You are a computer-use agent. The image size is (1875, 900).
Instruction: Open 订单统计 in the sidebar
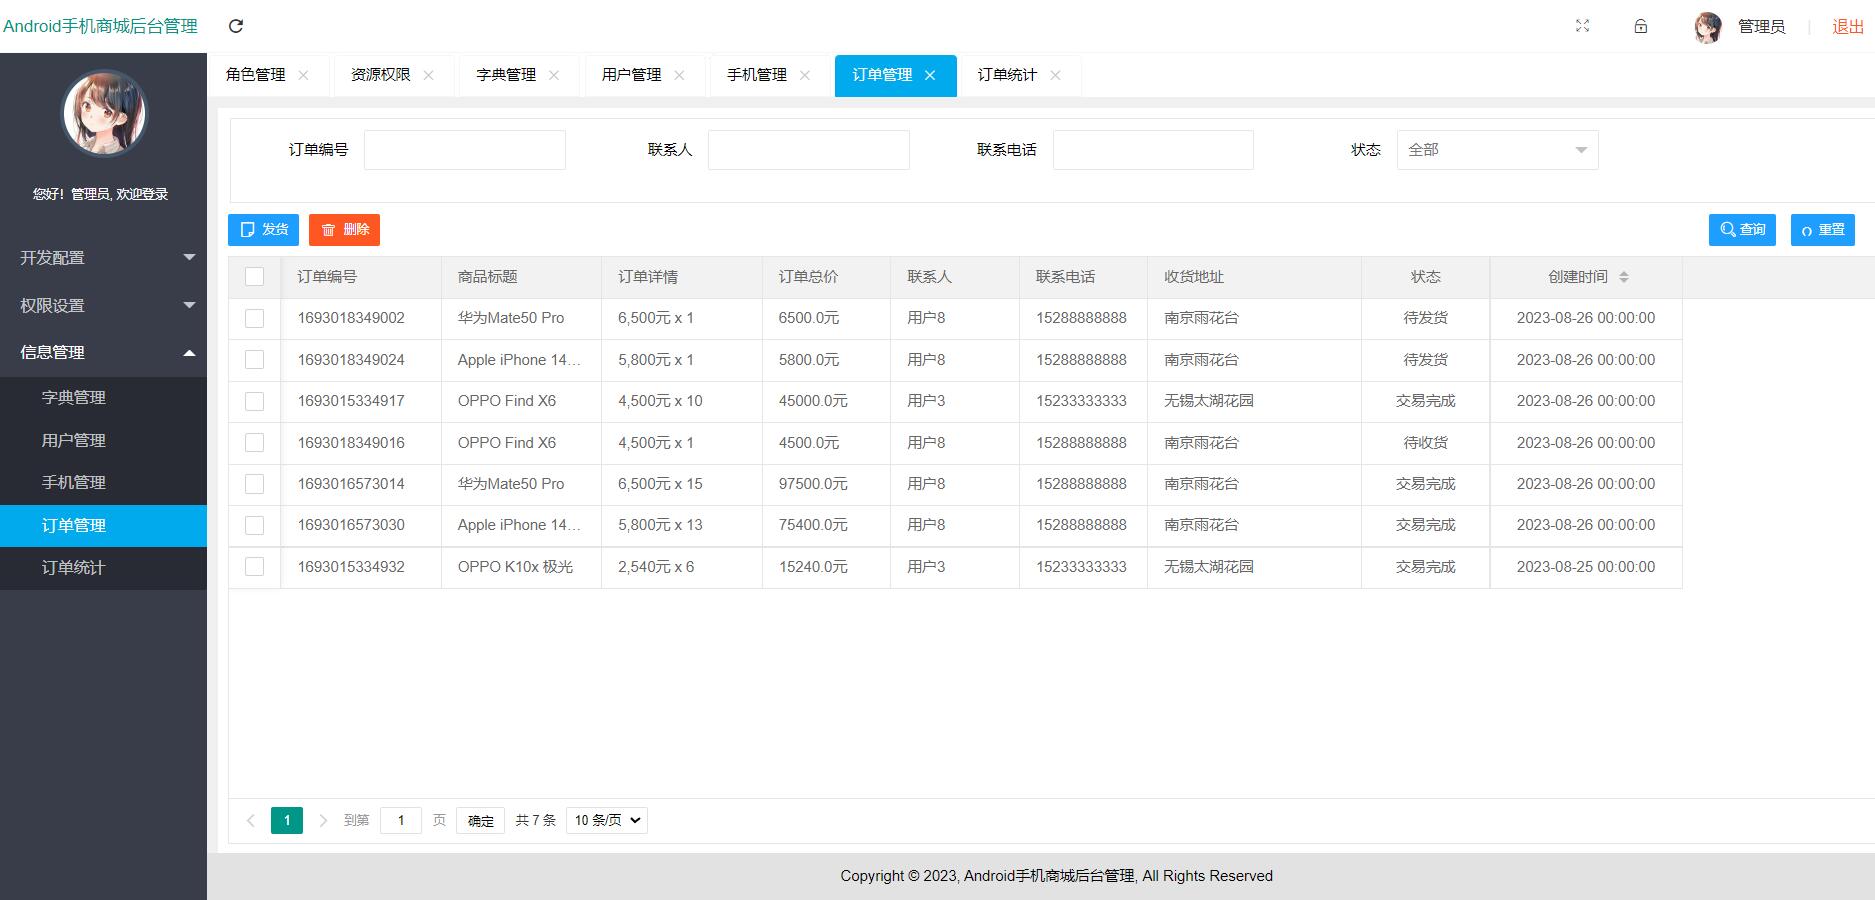click(x=104, y=568)
